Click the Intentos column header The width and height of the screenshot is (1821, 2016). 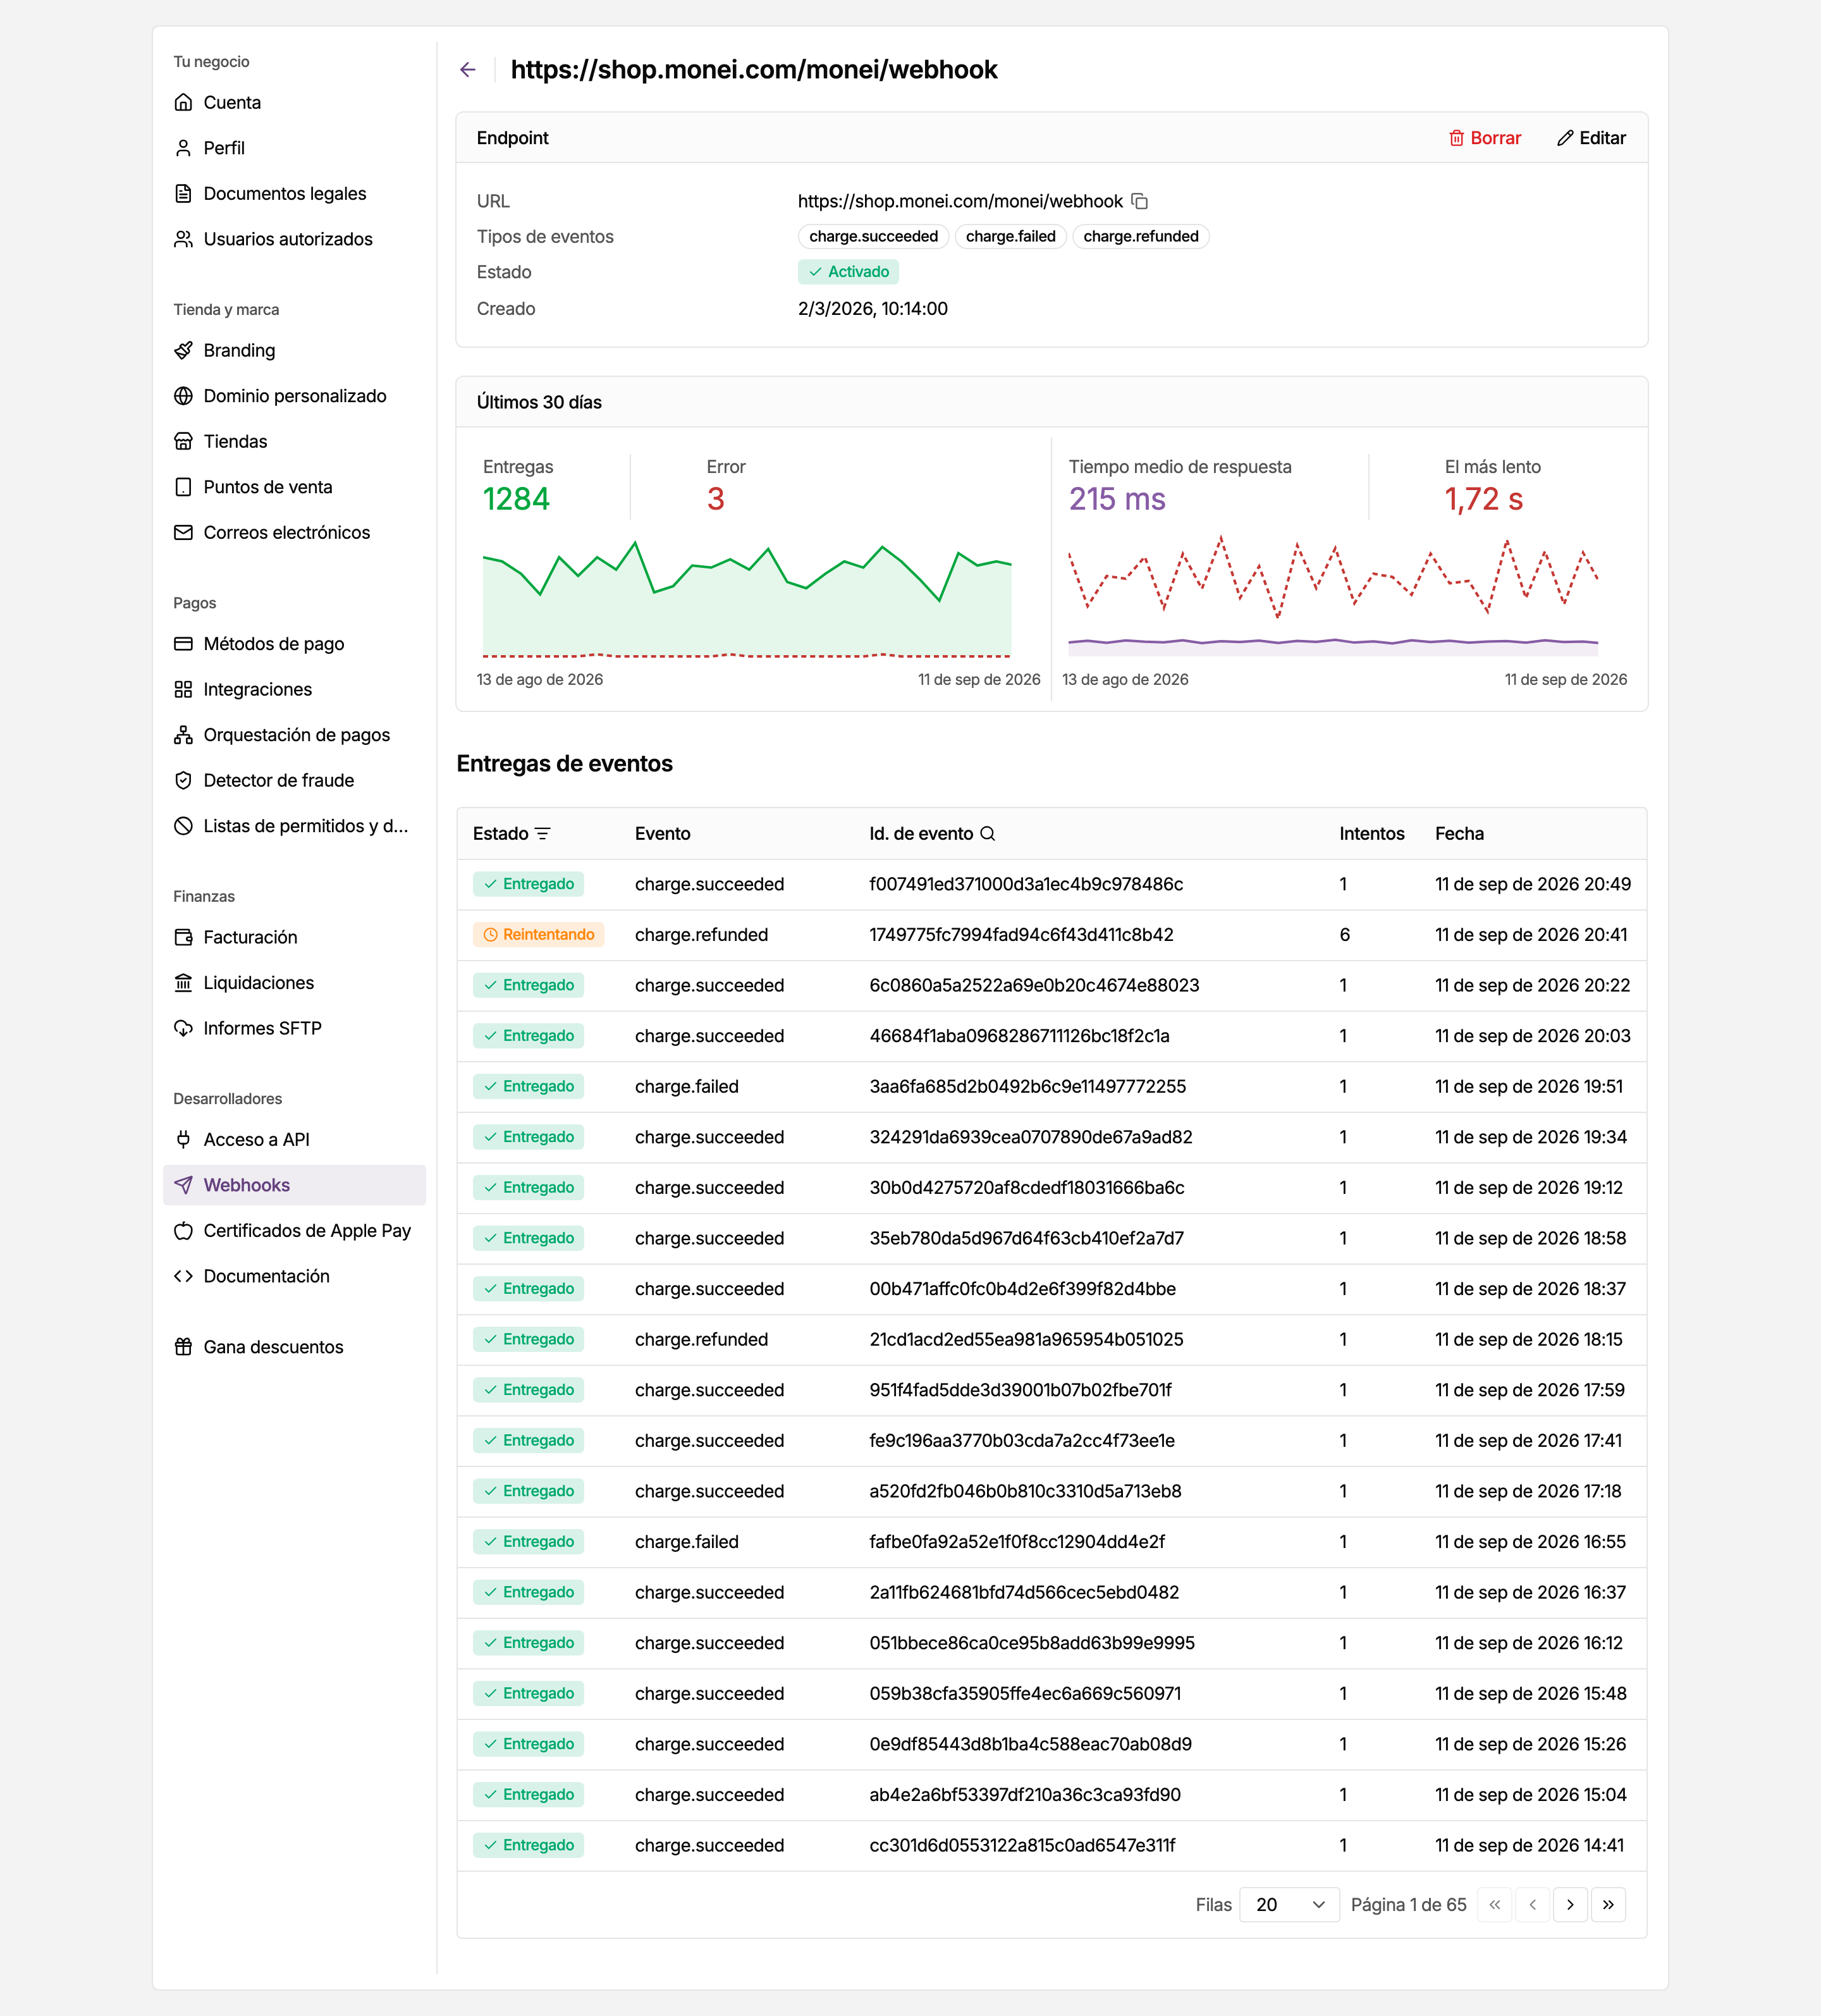(1371, 834)
